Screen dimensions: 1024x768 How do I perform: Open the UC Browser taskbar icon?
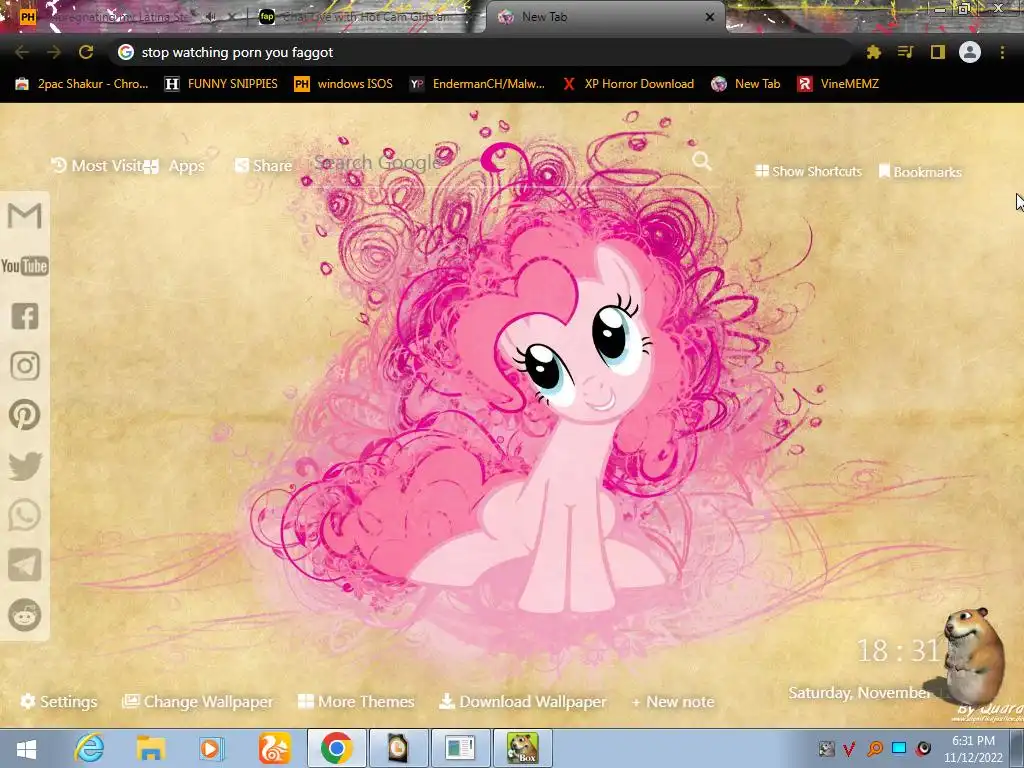point(274,748)
